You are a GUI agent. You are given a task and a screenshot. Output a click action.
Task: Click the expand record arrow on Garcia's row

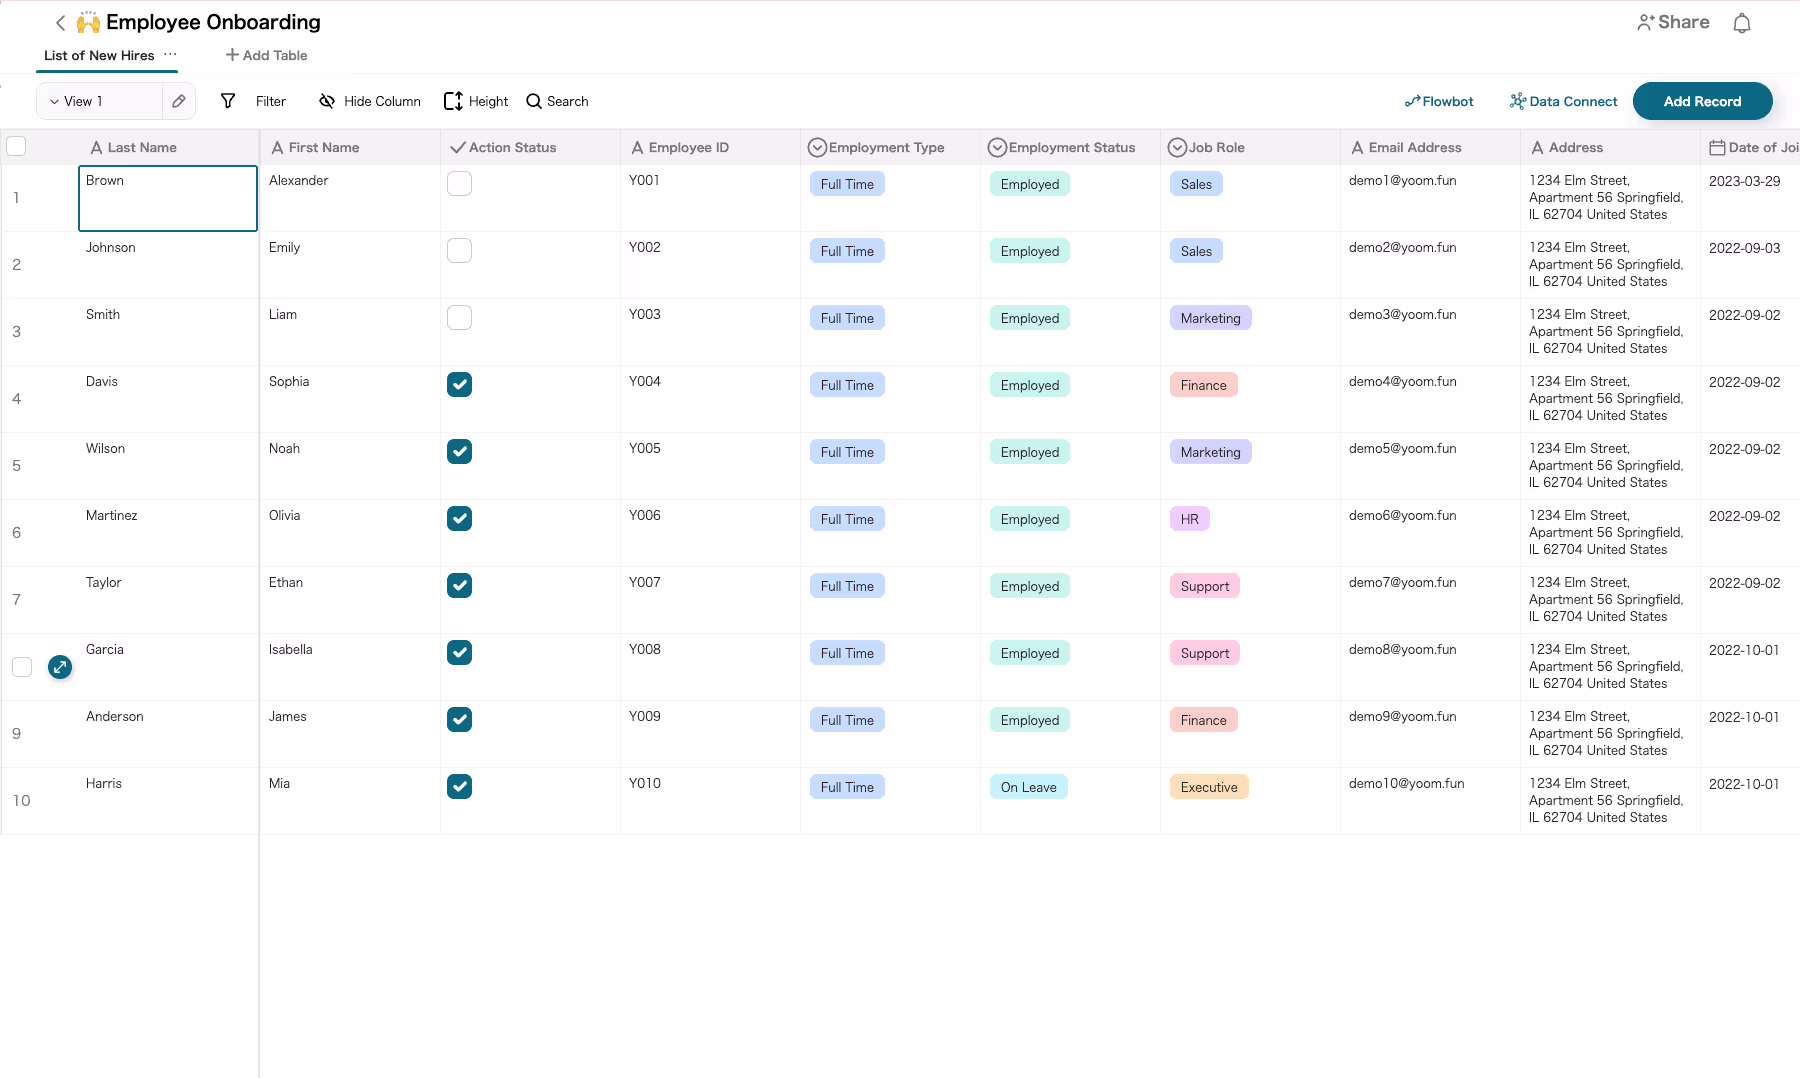pos(60,667)
